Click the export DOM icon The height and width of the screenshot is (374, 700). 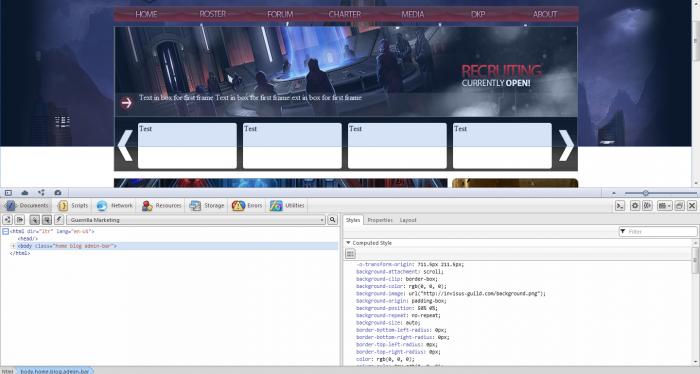(20, 220)
